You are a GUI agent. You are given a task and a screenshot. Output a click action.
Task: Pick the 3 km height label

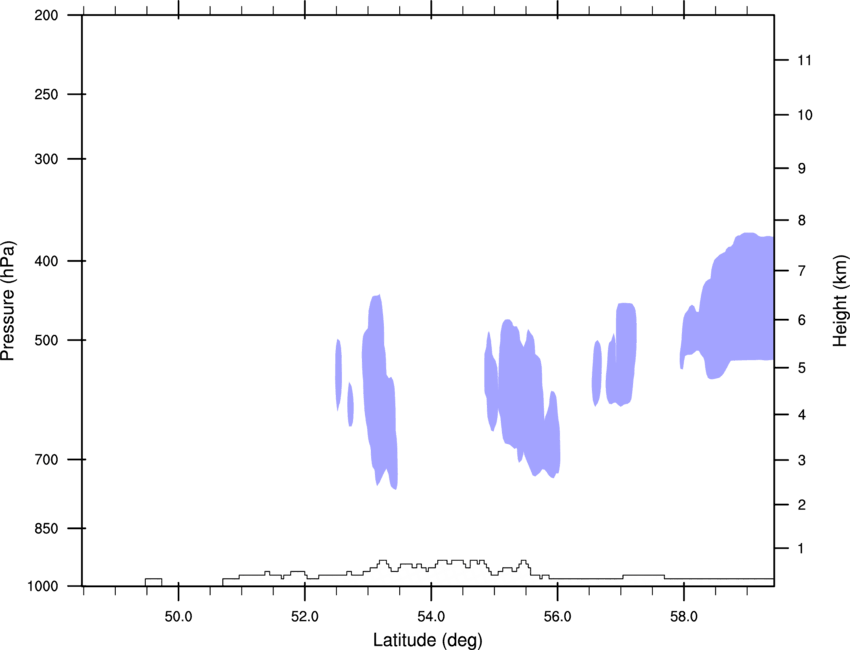(802, 460)
